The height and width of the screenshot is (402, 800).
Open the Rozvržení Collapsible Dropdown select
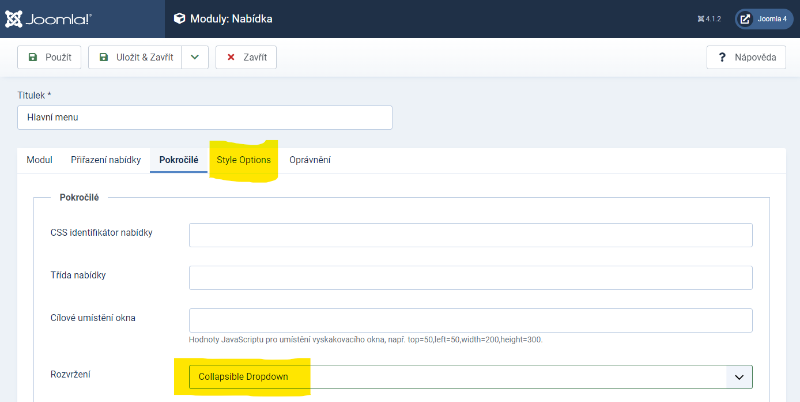(x=470, y=377)
